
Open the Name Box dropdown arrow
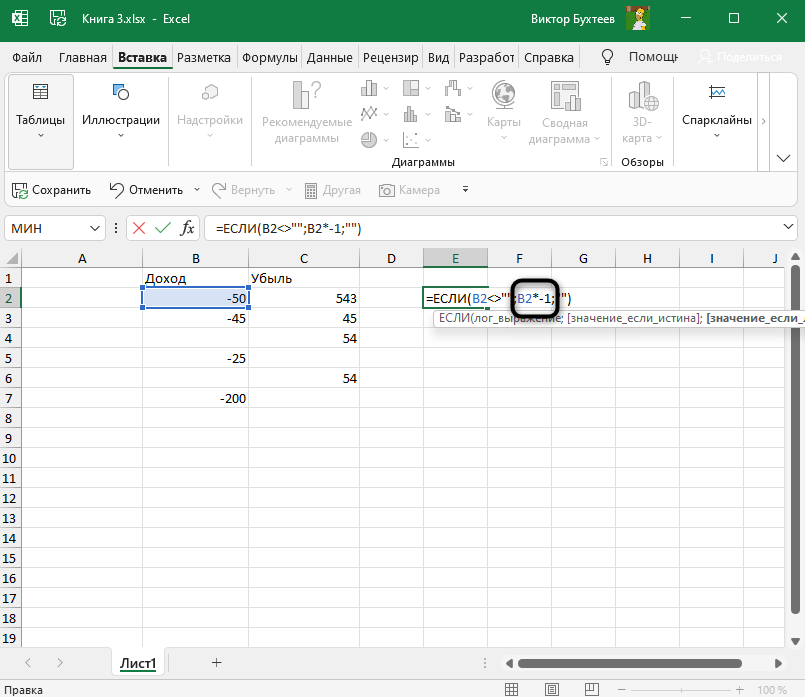click(x=96, y=228)
